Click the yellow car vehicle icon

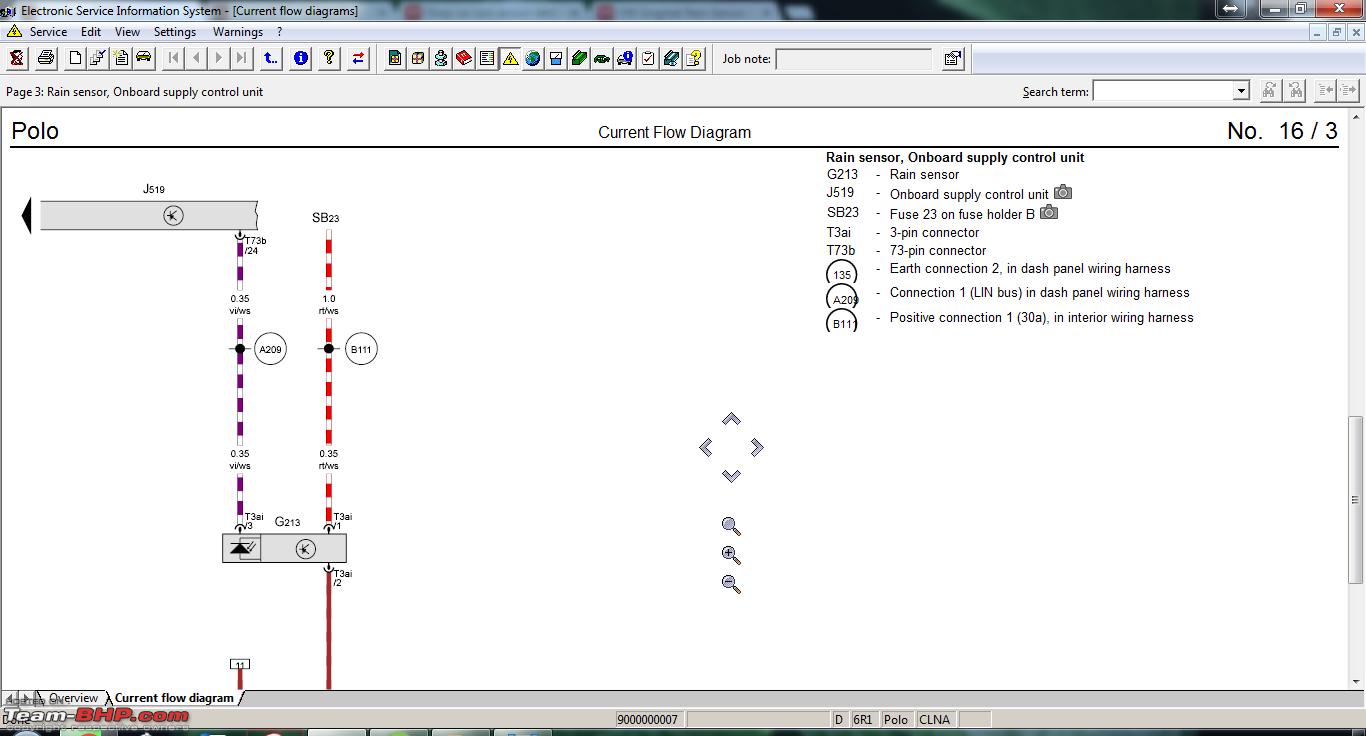click(144, 58)
